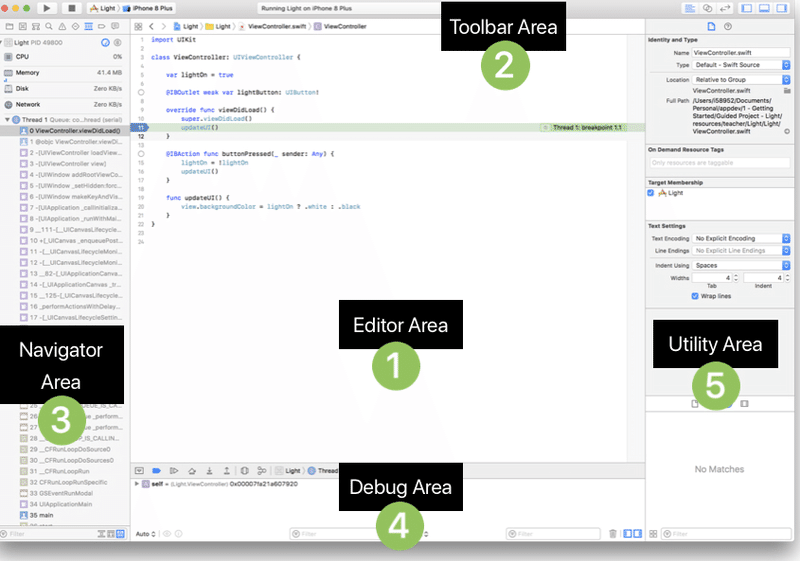Open the Line Endings dropdown
The height and width of the screenshot is (561, 800).
tap(741, 251)
